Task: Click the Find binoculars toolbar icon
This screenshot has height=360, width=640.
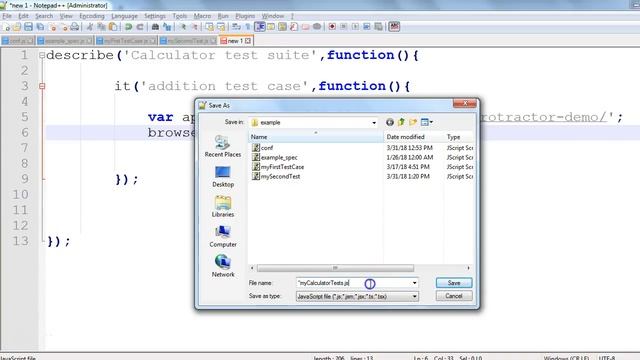Action: click(x=155, y=27)
